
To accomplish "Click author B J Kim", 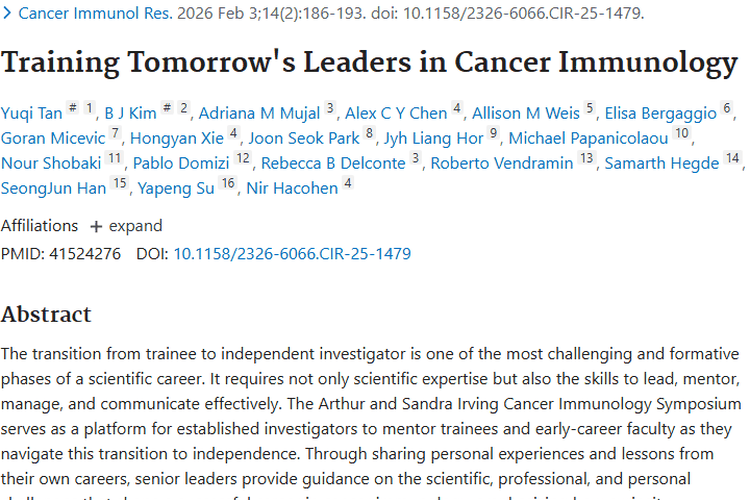I will pos(132,113).
